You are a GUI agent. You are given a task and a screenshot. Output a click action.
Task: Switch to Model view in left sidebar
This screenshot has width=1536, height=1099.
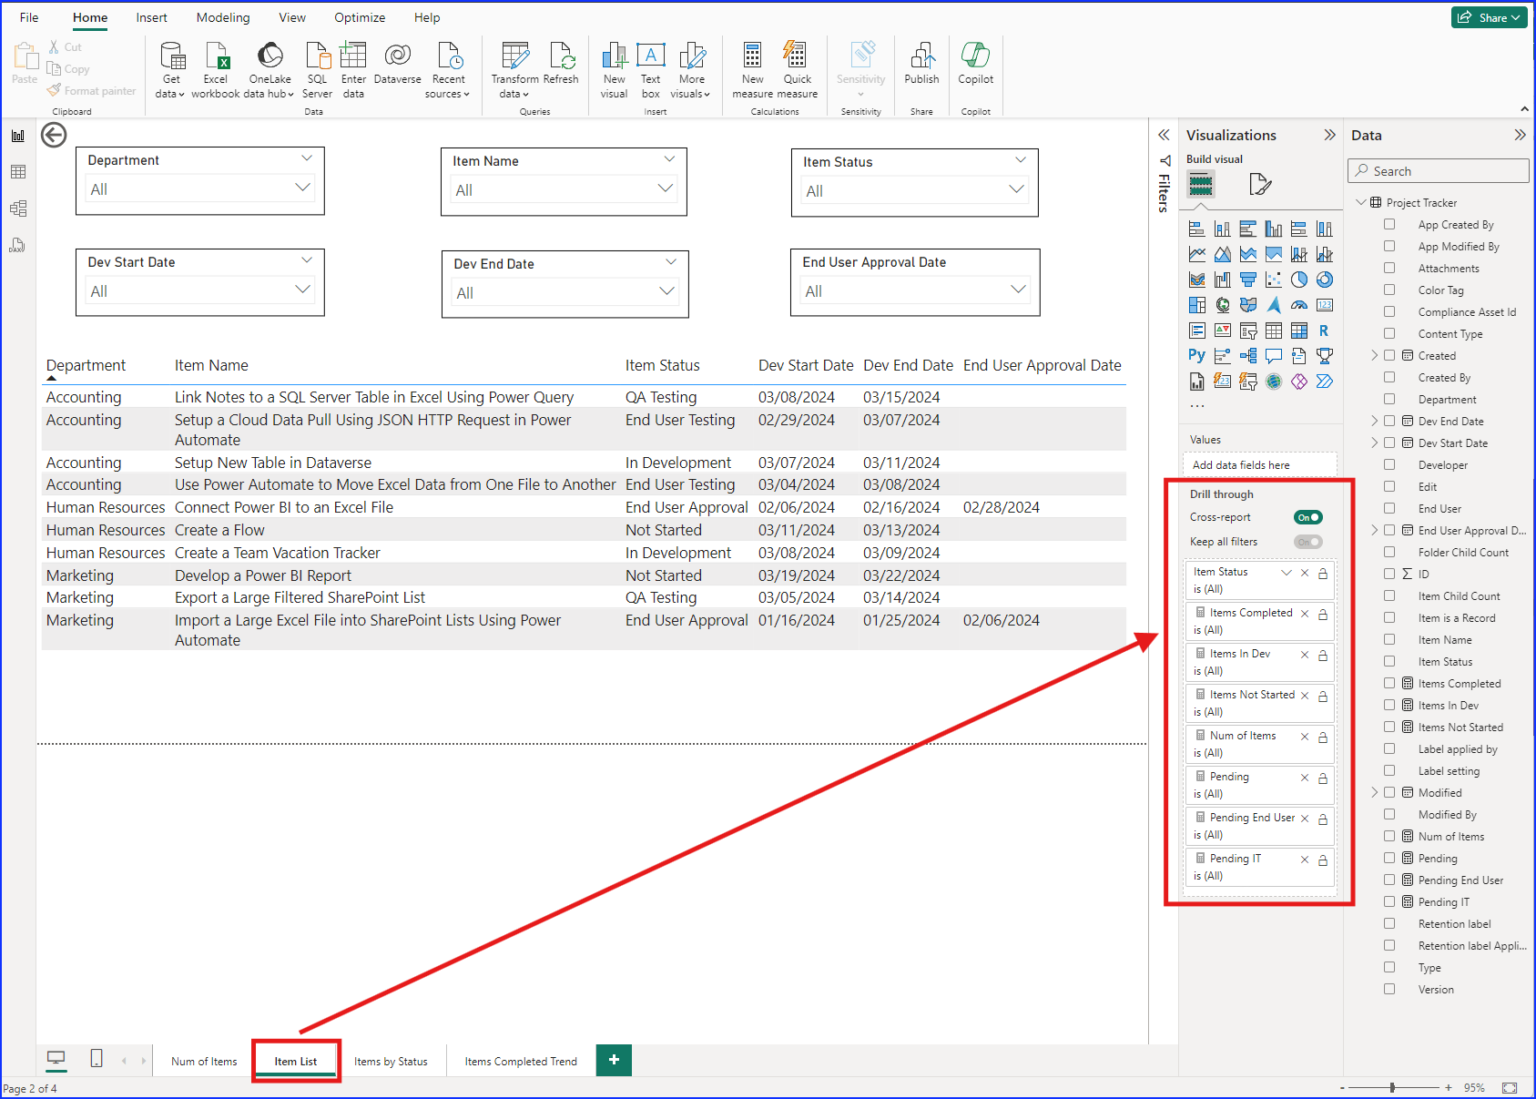17,208
